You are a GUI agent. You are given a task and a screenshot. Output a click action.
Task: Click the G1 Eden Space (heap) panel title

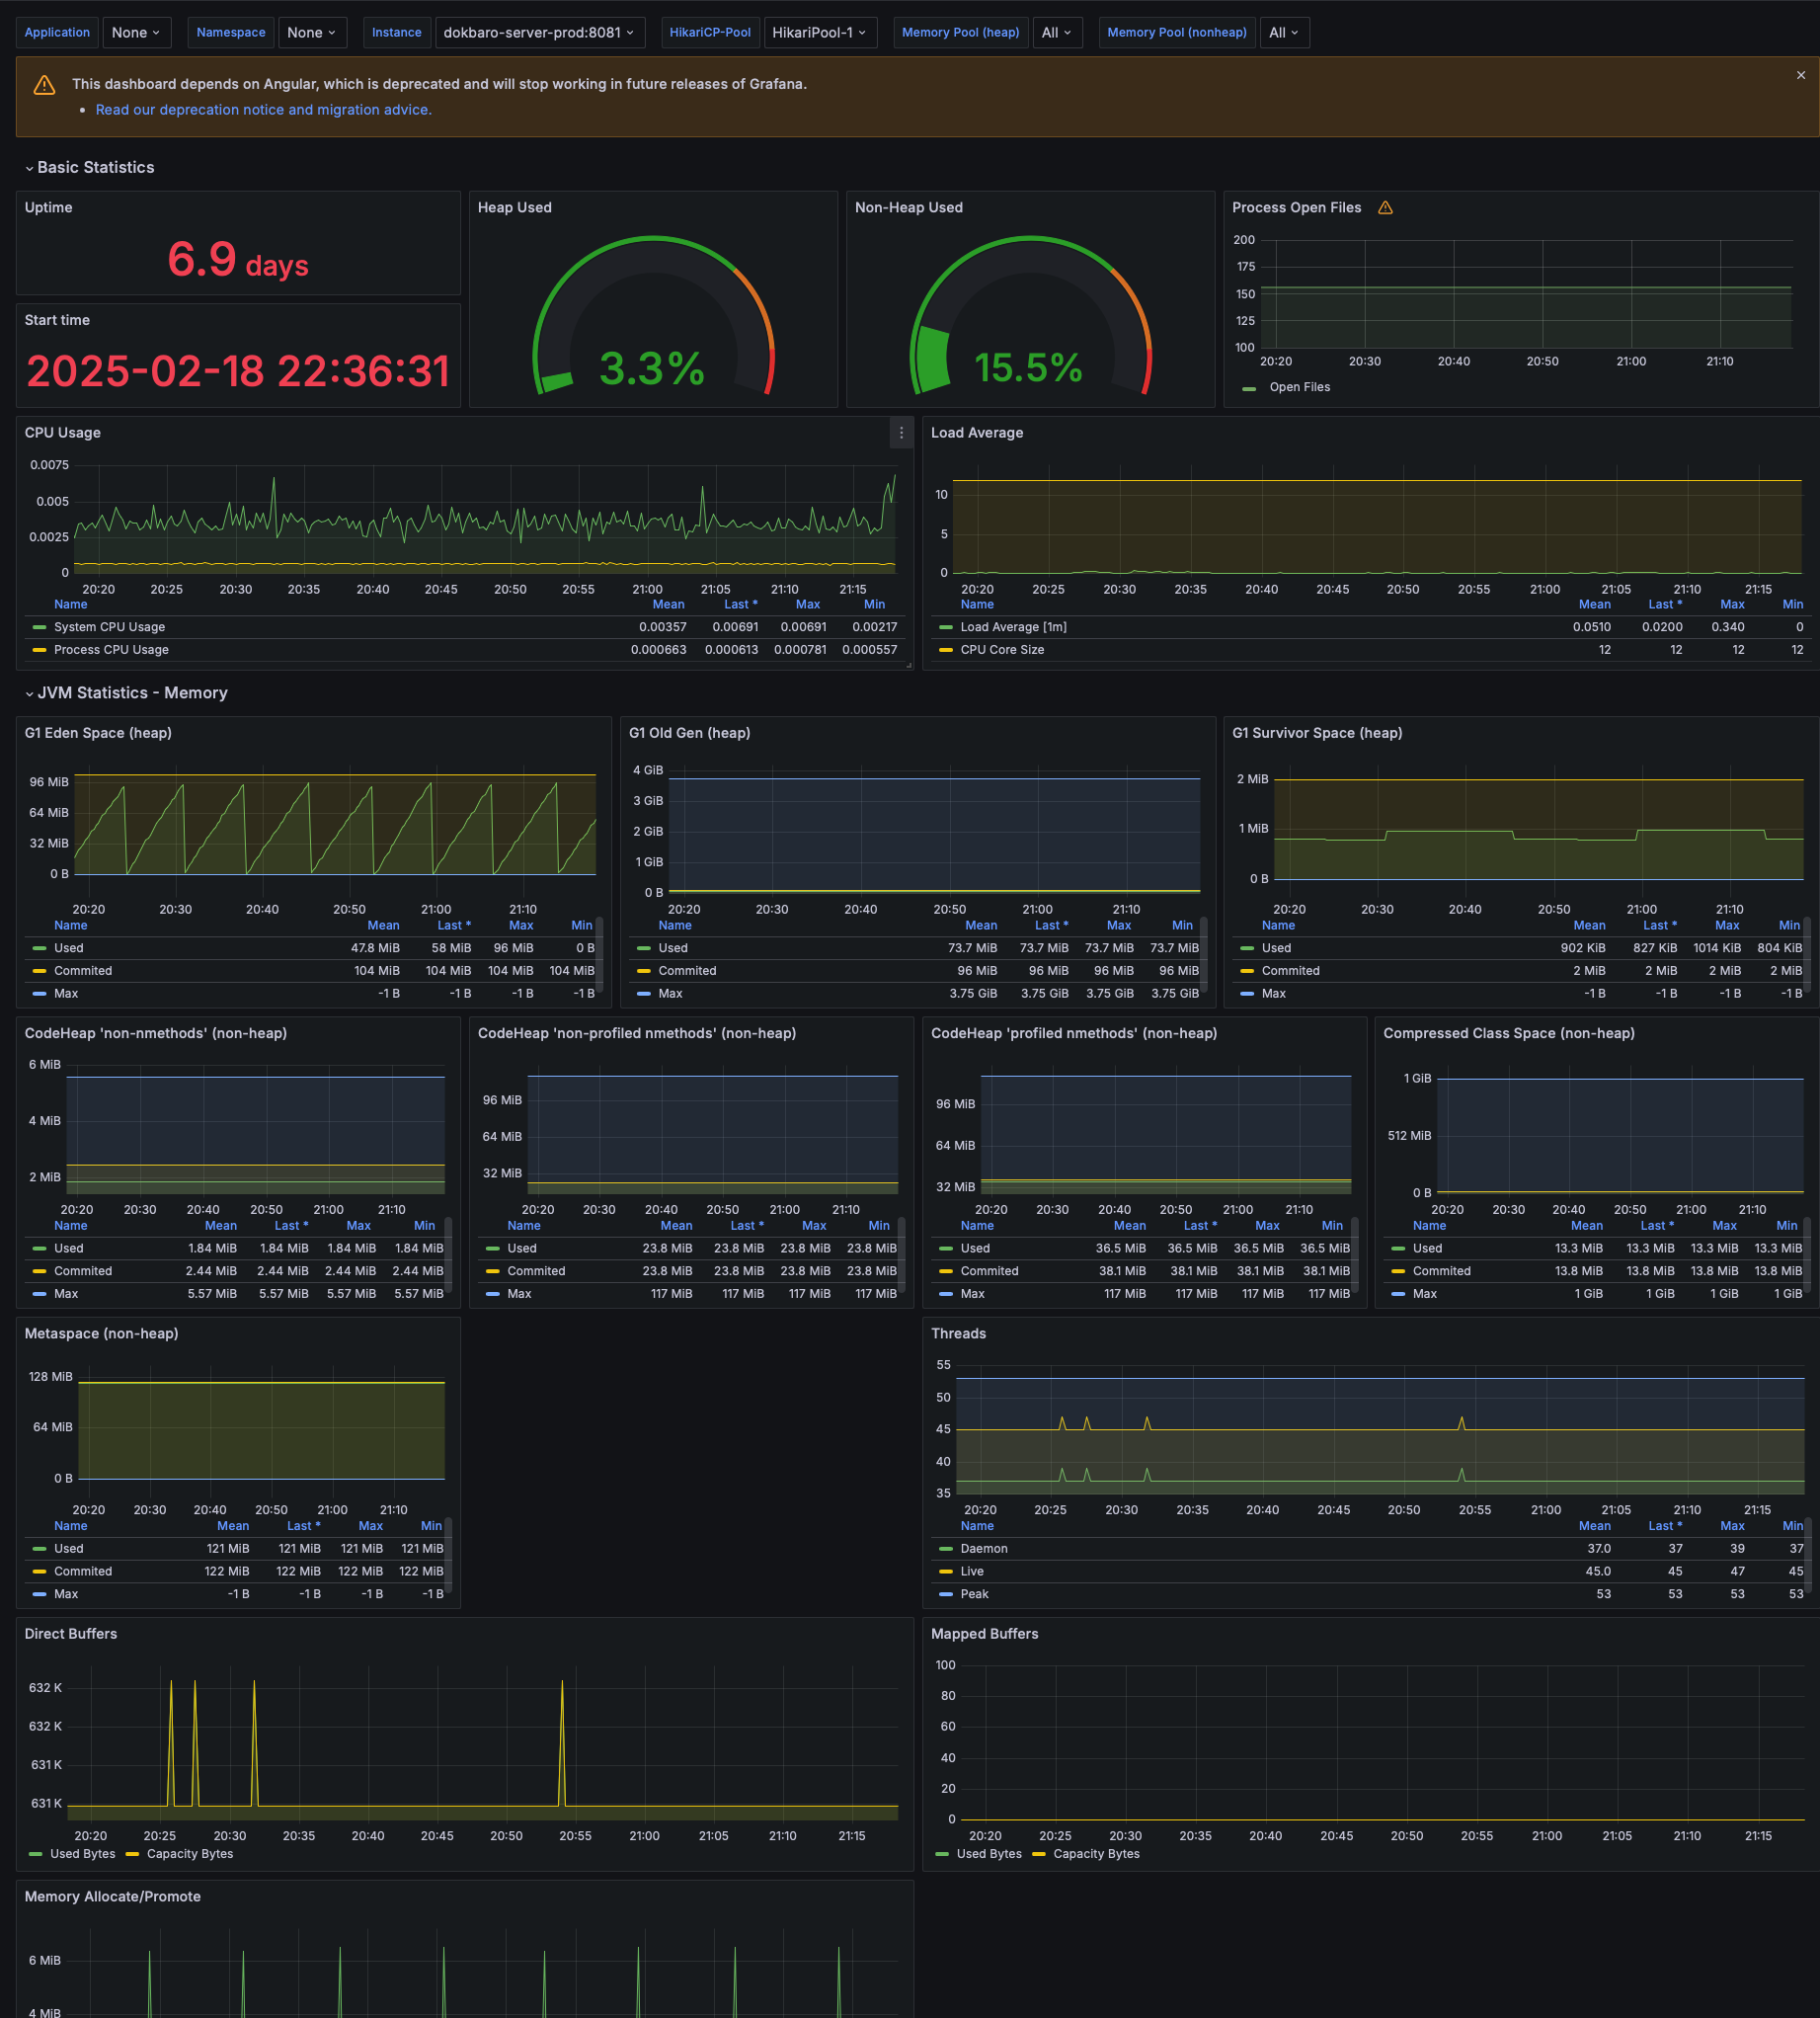(x=98, y=733)
